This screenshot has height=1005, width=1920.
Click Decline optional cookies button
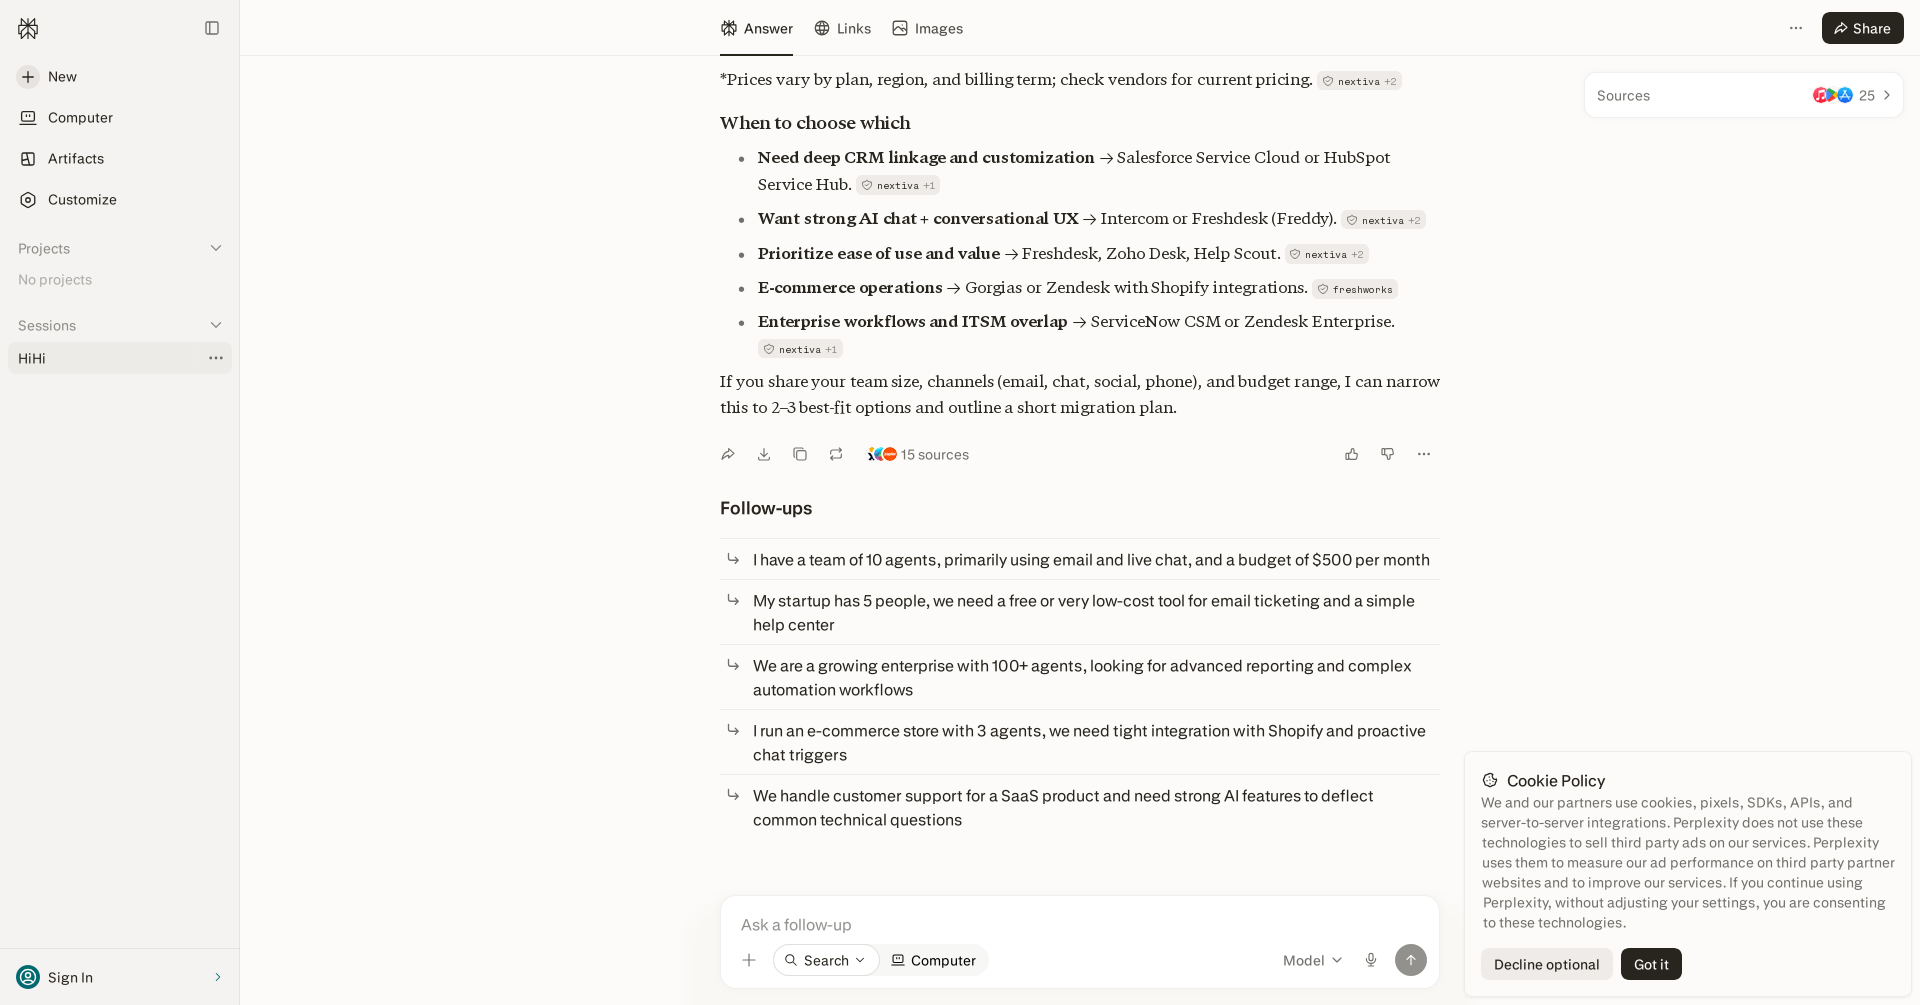[1546, 964]
